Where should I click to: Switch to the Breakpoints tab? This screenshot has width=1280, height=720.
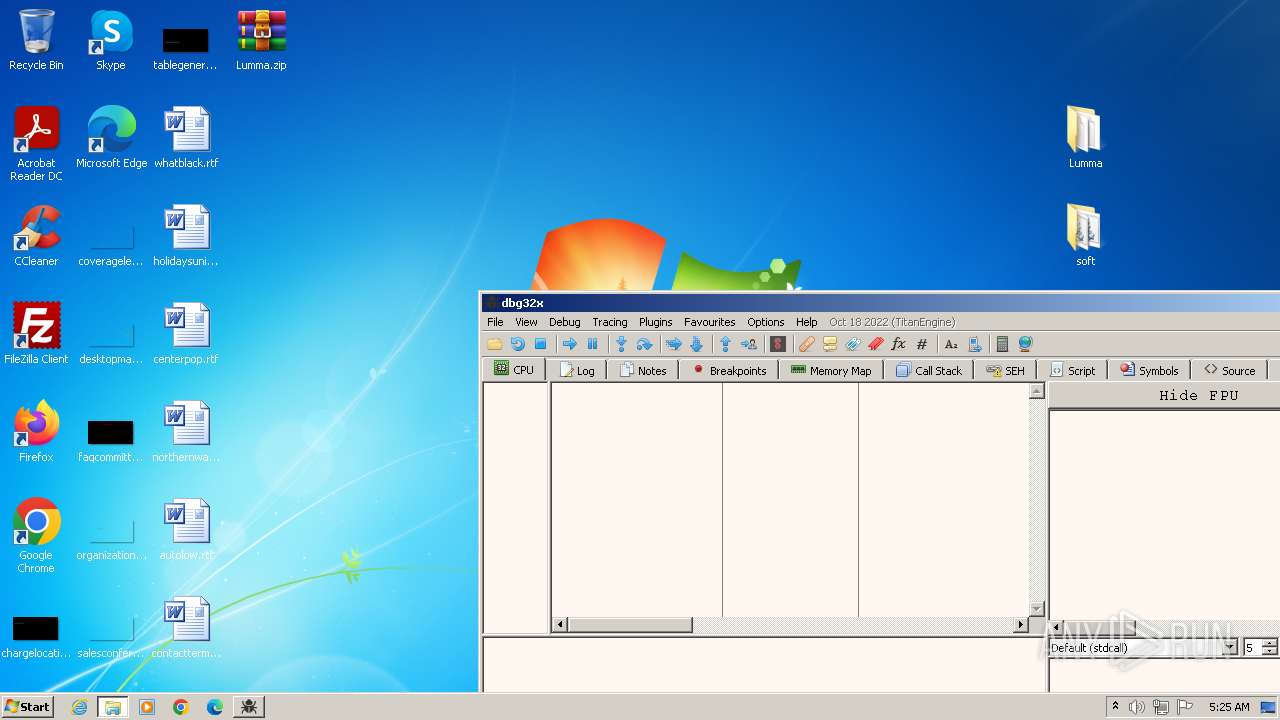[x=729, y=370]
